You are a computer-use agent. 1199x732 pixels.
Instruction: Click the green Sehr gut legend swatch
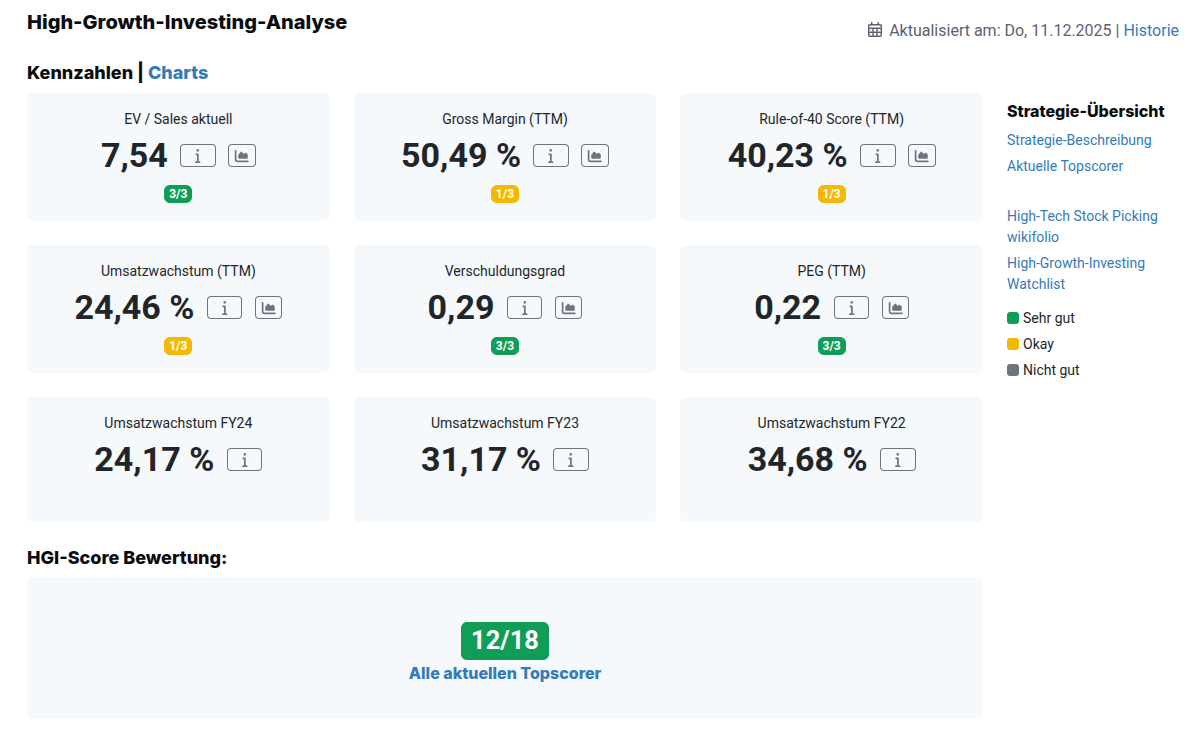point(1013,318)
